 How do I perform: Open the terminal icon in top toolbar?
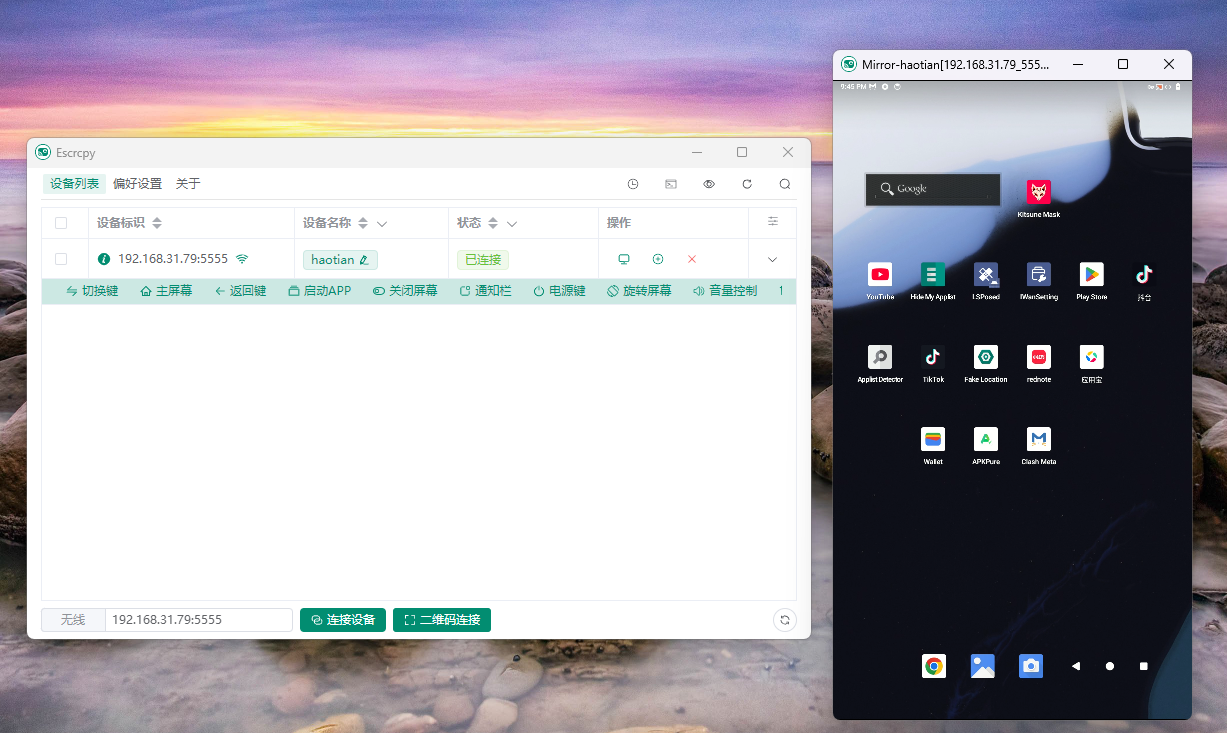(671, 184)
